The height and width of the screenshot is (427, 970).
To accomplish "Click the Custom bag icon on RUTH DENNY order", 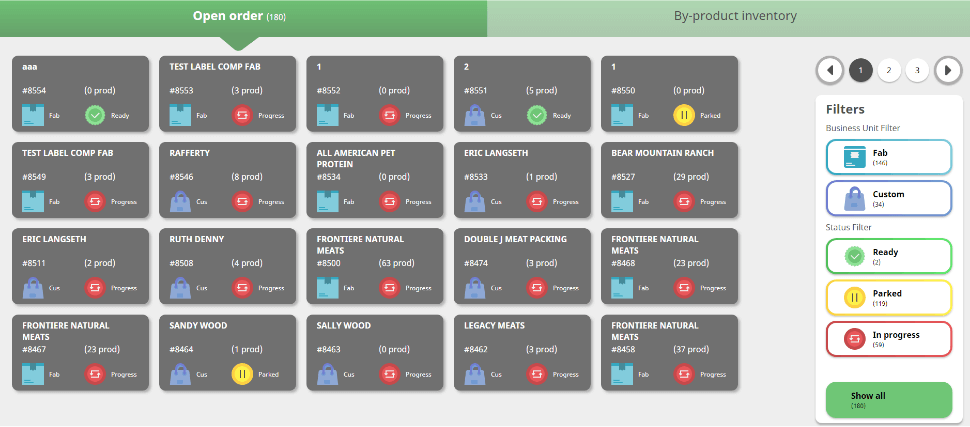I will pyautogui.click(x=181, y=288).
